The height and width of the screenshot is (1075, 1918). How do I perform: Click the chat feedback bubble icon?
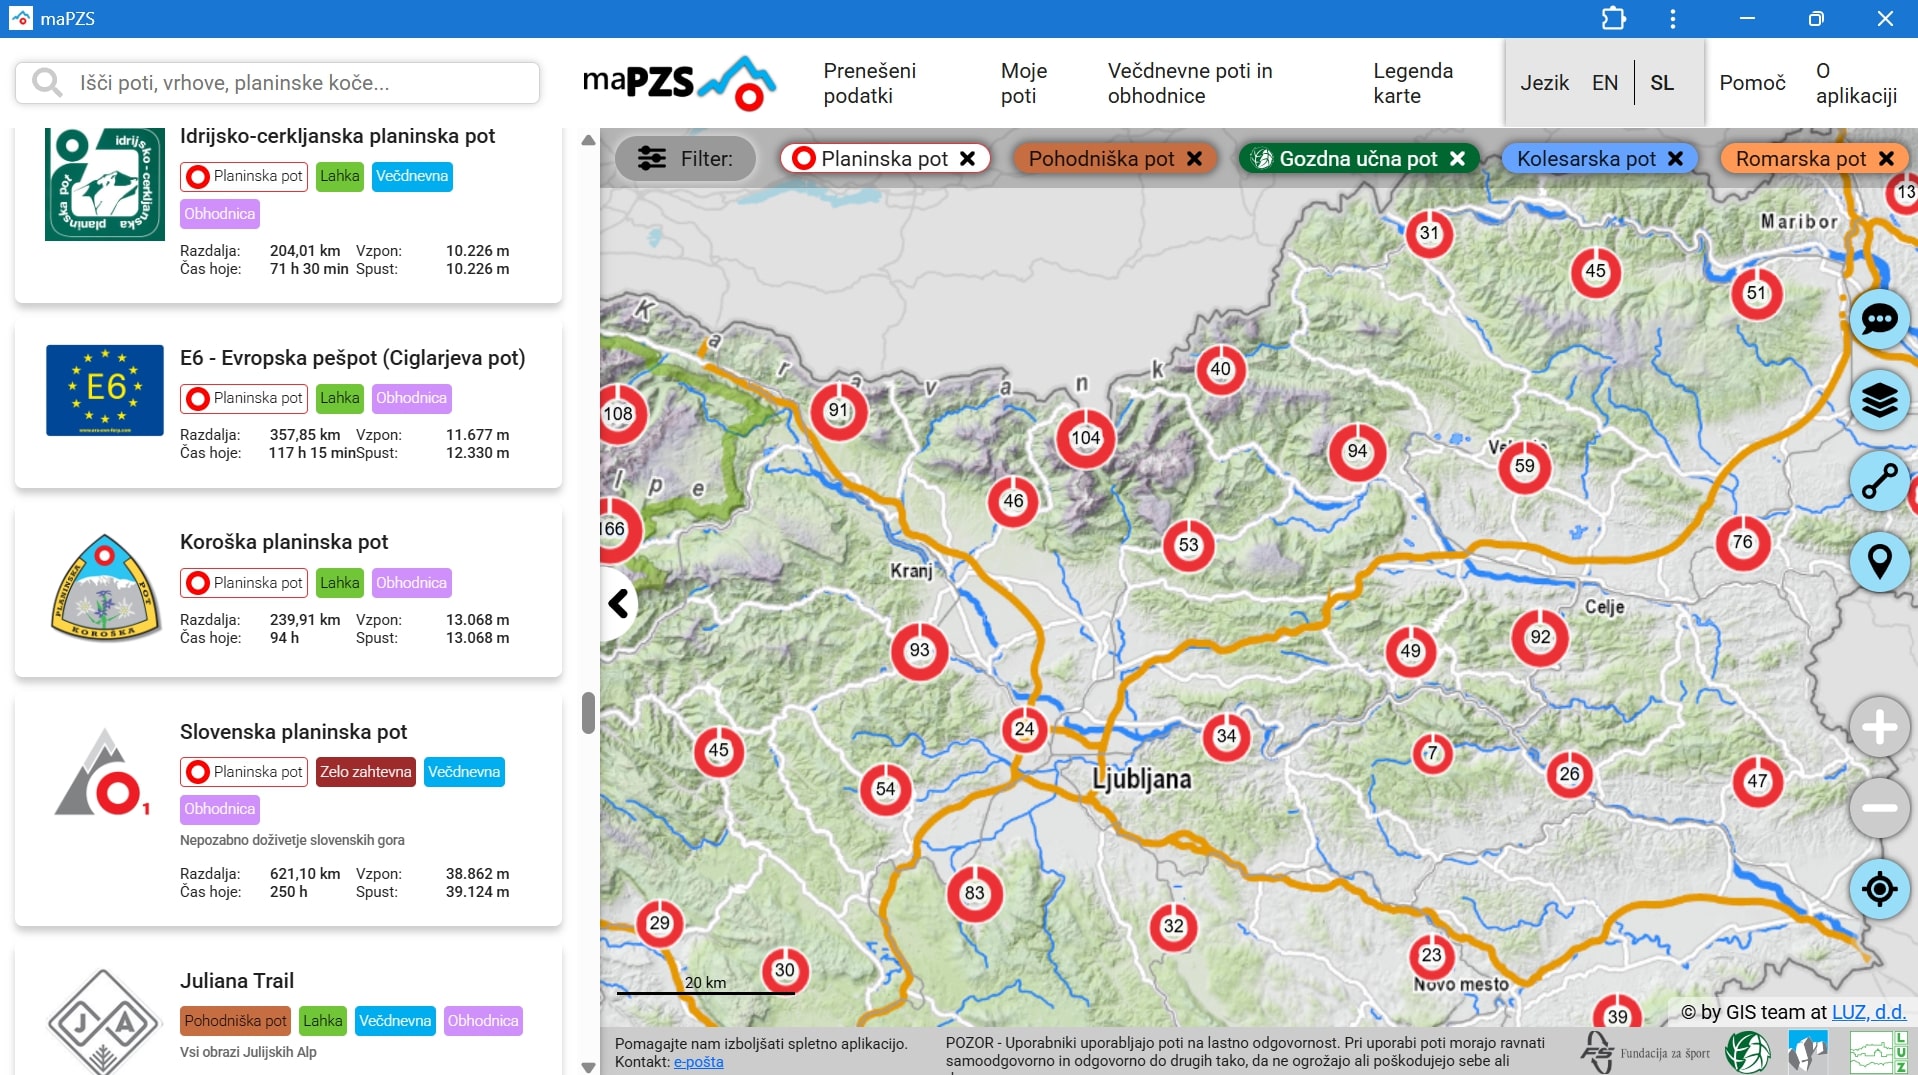1879,320
